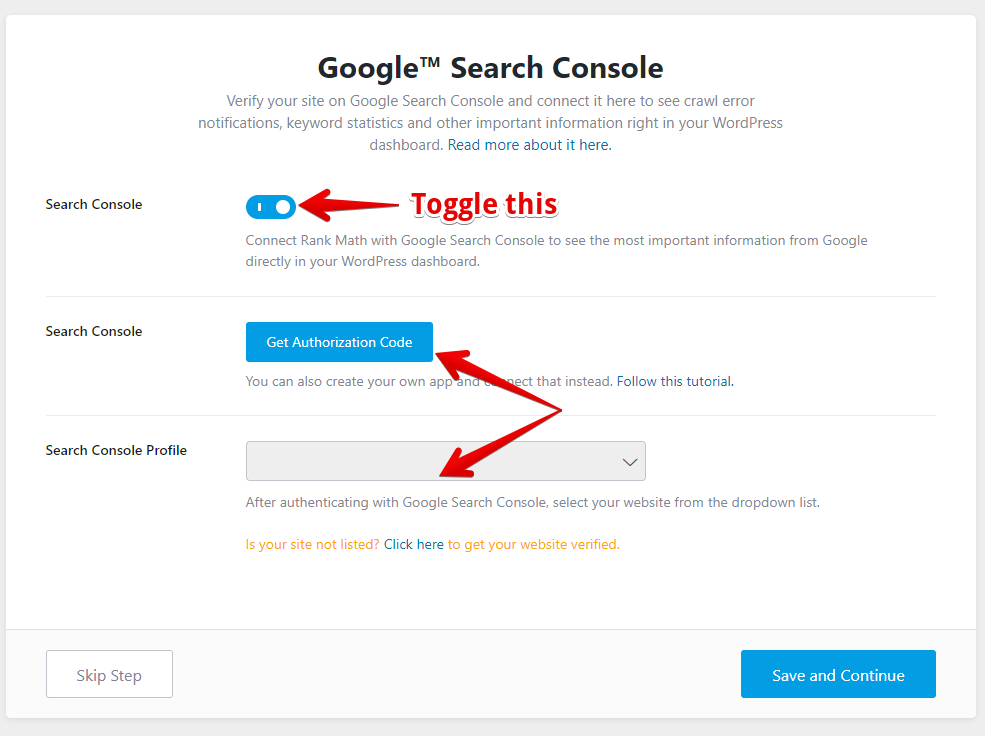The width and height of the screenshot is (985, 736).
Task: Click the 'here' link to verify website
Action: (430, 545)
